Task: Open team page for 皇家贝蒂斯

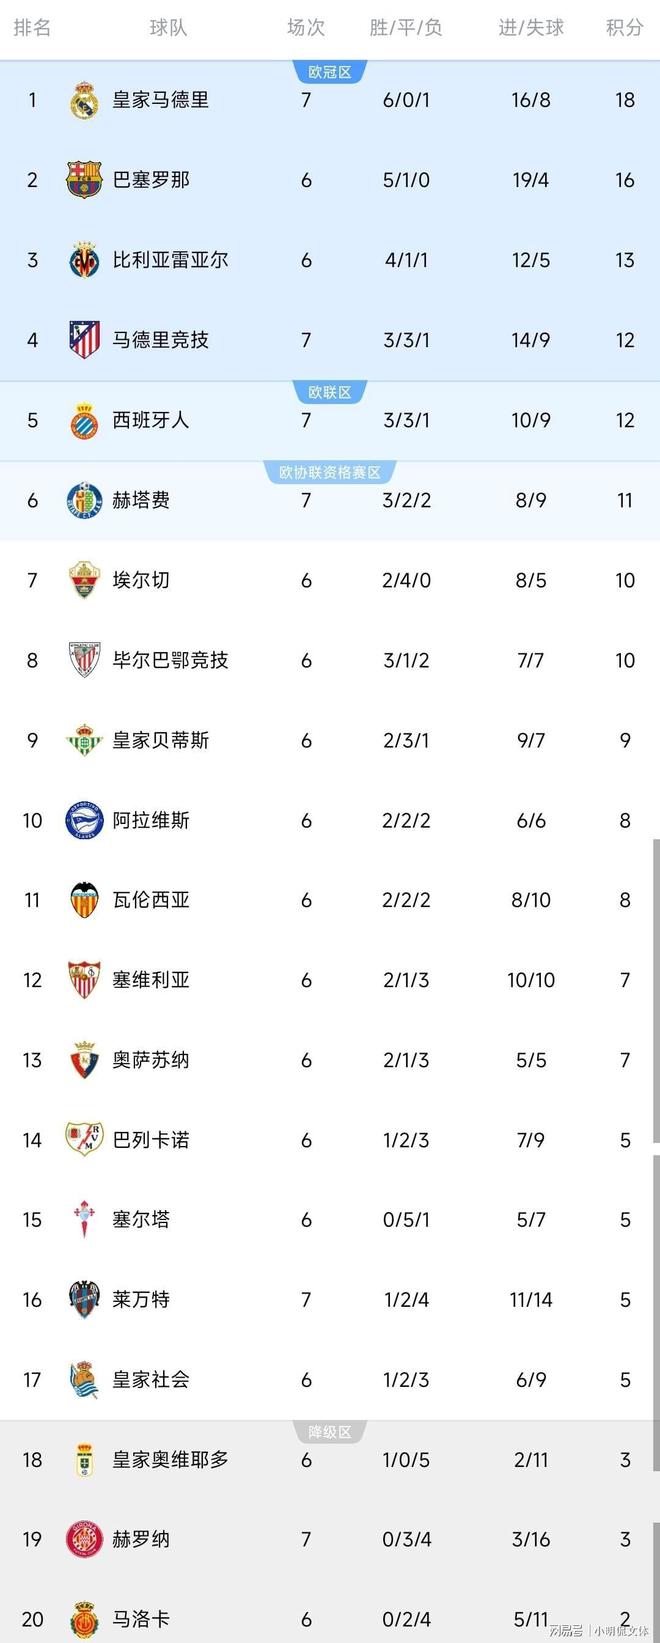Action: pyautogui.click(x=161, y=740)
